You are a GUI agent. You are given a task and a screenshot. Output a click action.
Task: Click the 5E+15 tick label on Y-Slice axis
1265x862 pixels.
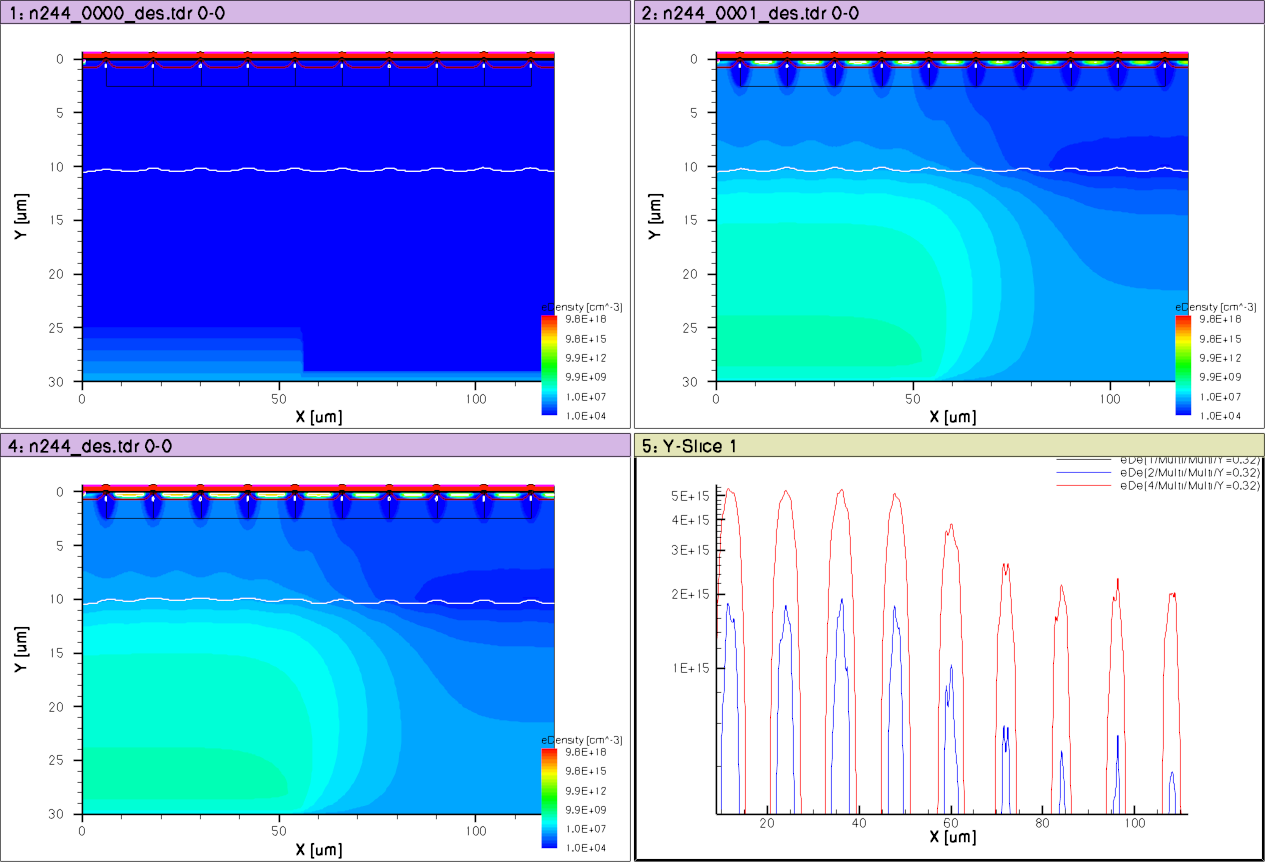(689, 496)
